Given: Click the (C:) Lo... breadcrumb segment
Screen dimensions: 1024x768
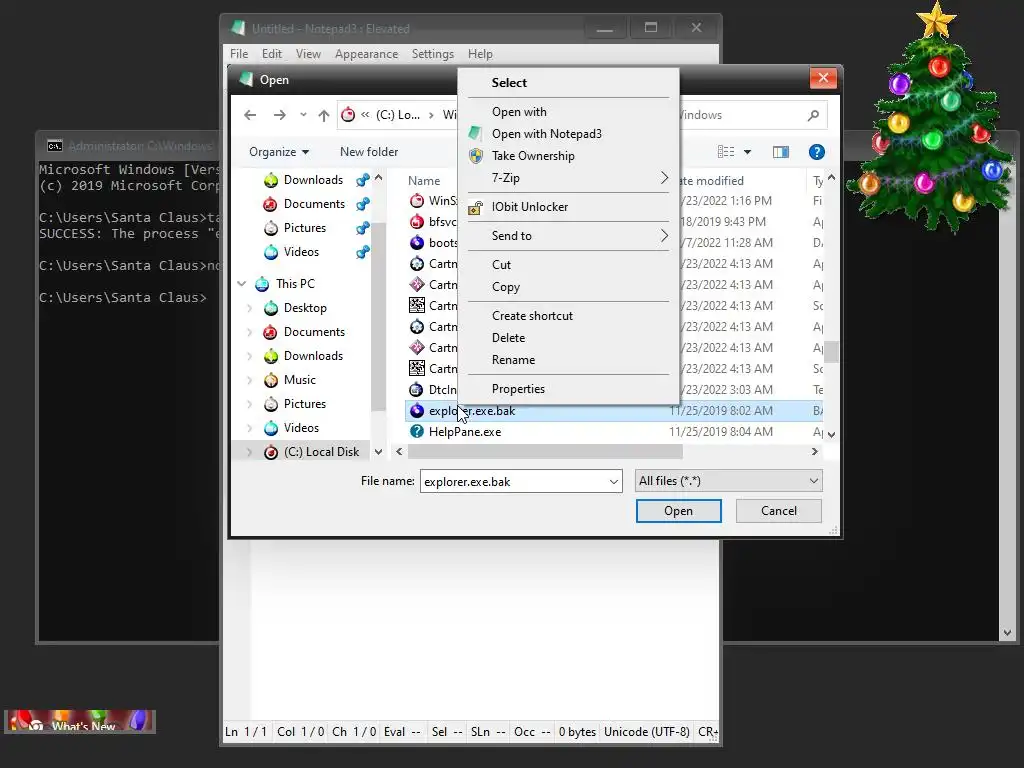Looking at the screenshot, I should tap(398, 115).
